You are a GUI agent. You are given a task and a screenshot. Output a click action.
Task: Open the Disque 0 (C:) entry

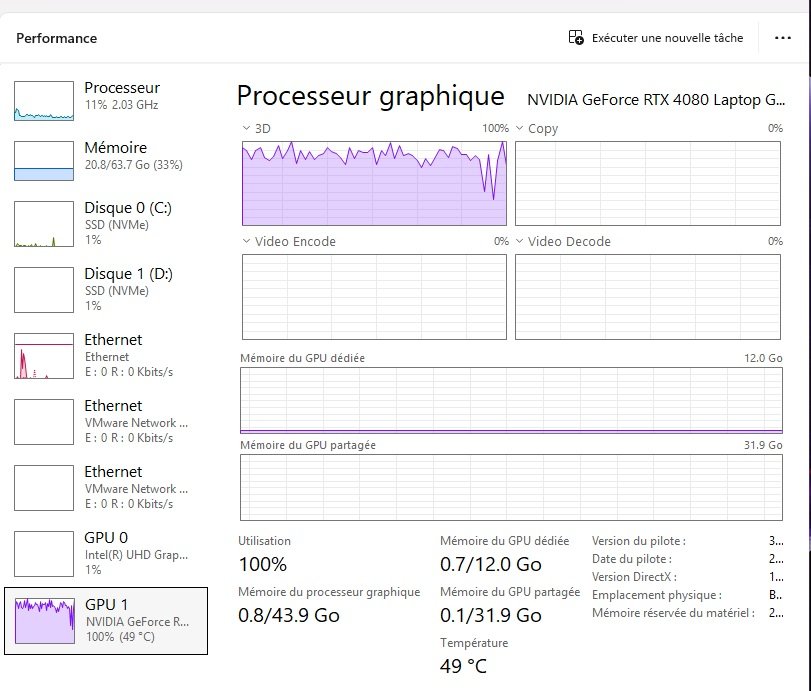(x=106, y=224)
